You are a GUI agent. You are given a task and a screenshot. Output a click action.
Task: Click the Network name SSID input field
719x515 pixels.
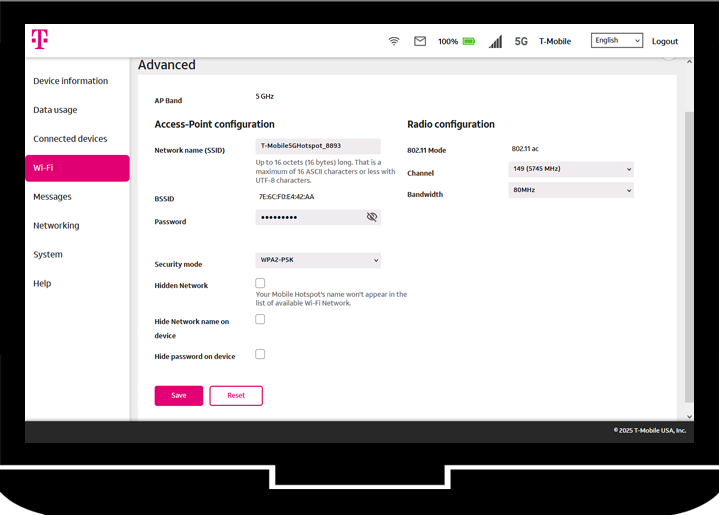(318, 146)
